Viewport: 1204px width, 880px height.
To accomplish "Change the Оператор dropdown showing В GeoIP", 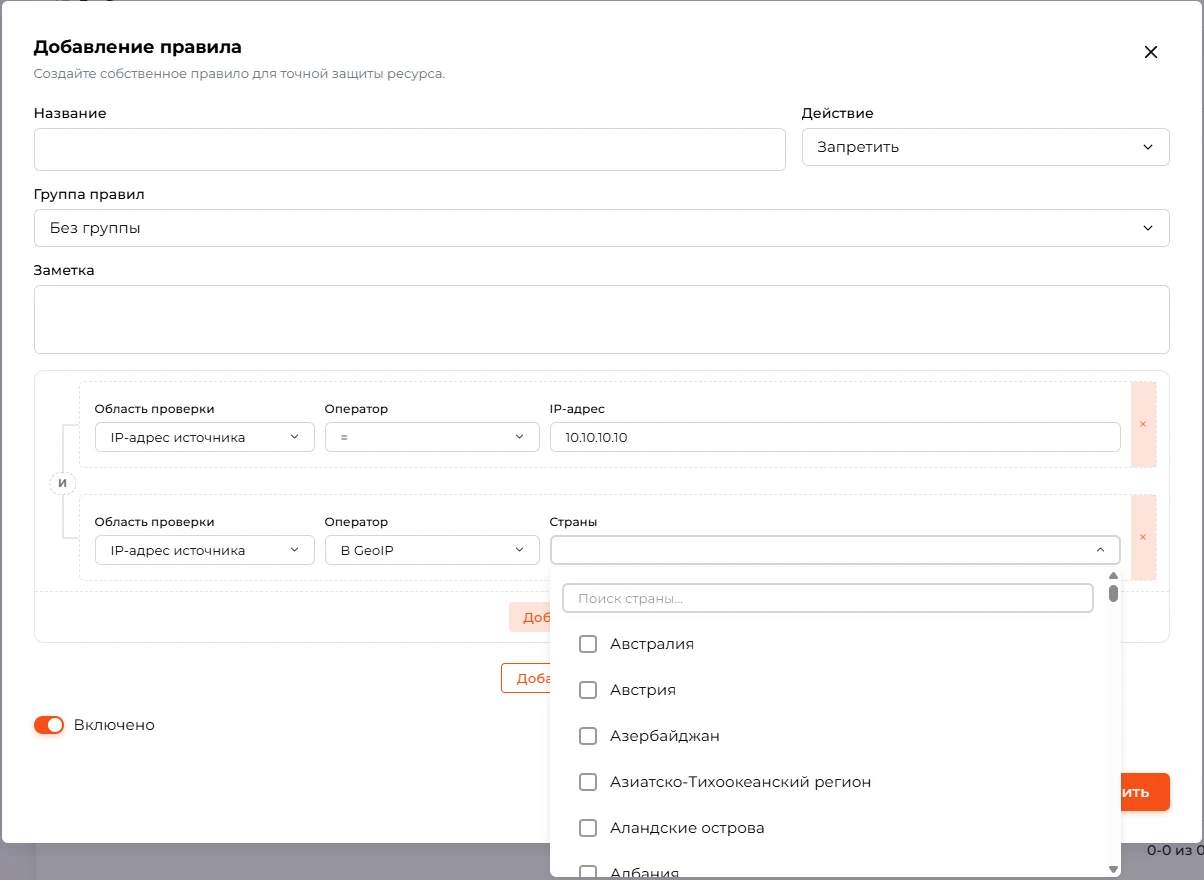I will pyautogui.click(x=432, y=550).
